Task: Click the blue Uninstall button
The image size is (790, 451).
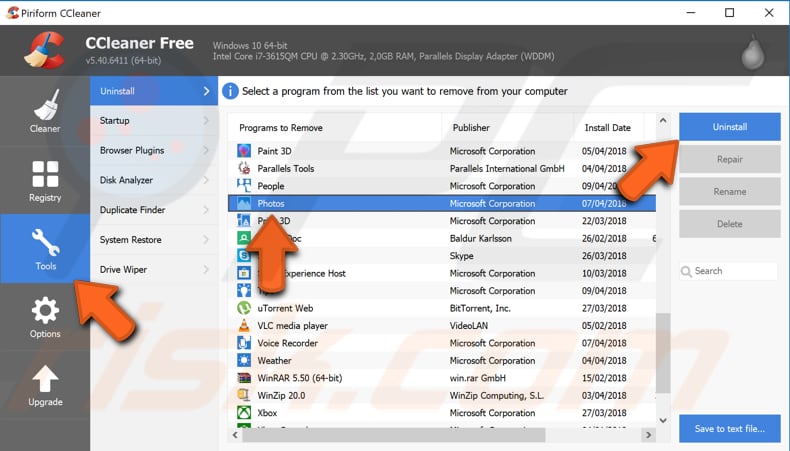Action: (730, 127)
